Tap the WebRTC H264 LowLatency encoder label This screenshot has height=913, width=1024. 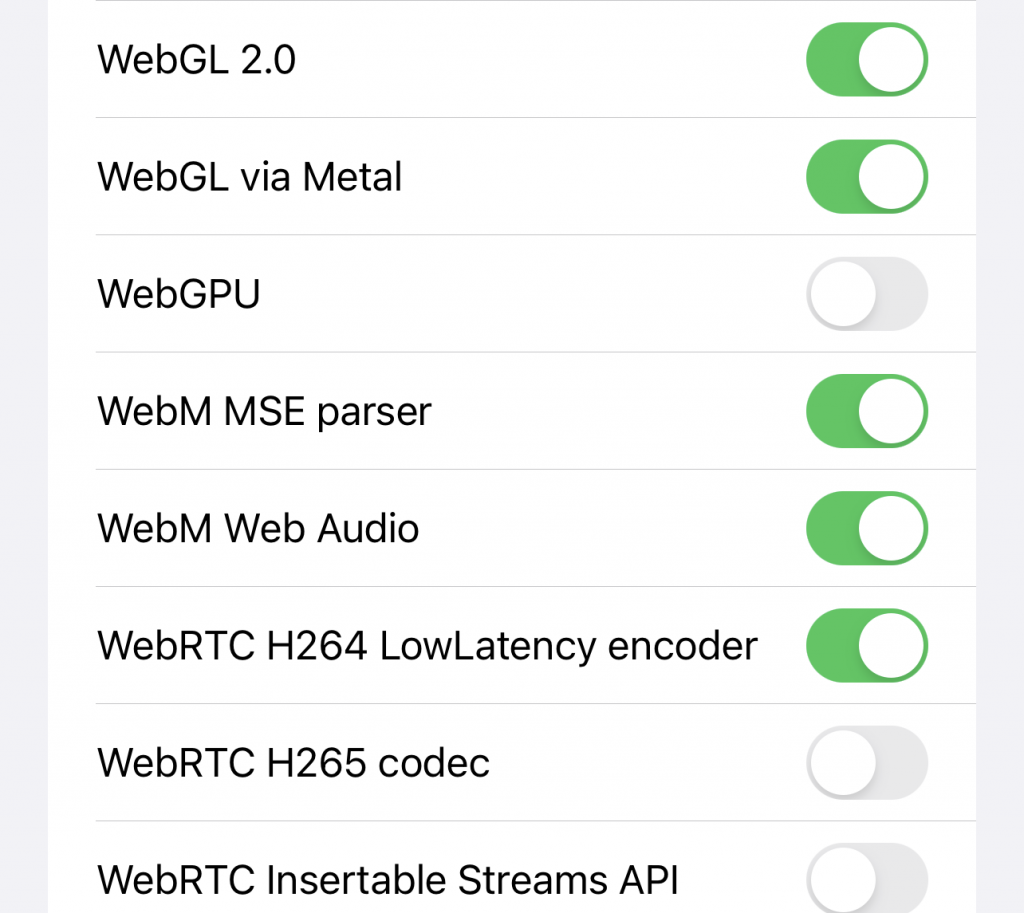point(427,645)
